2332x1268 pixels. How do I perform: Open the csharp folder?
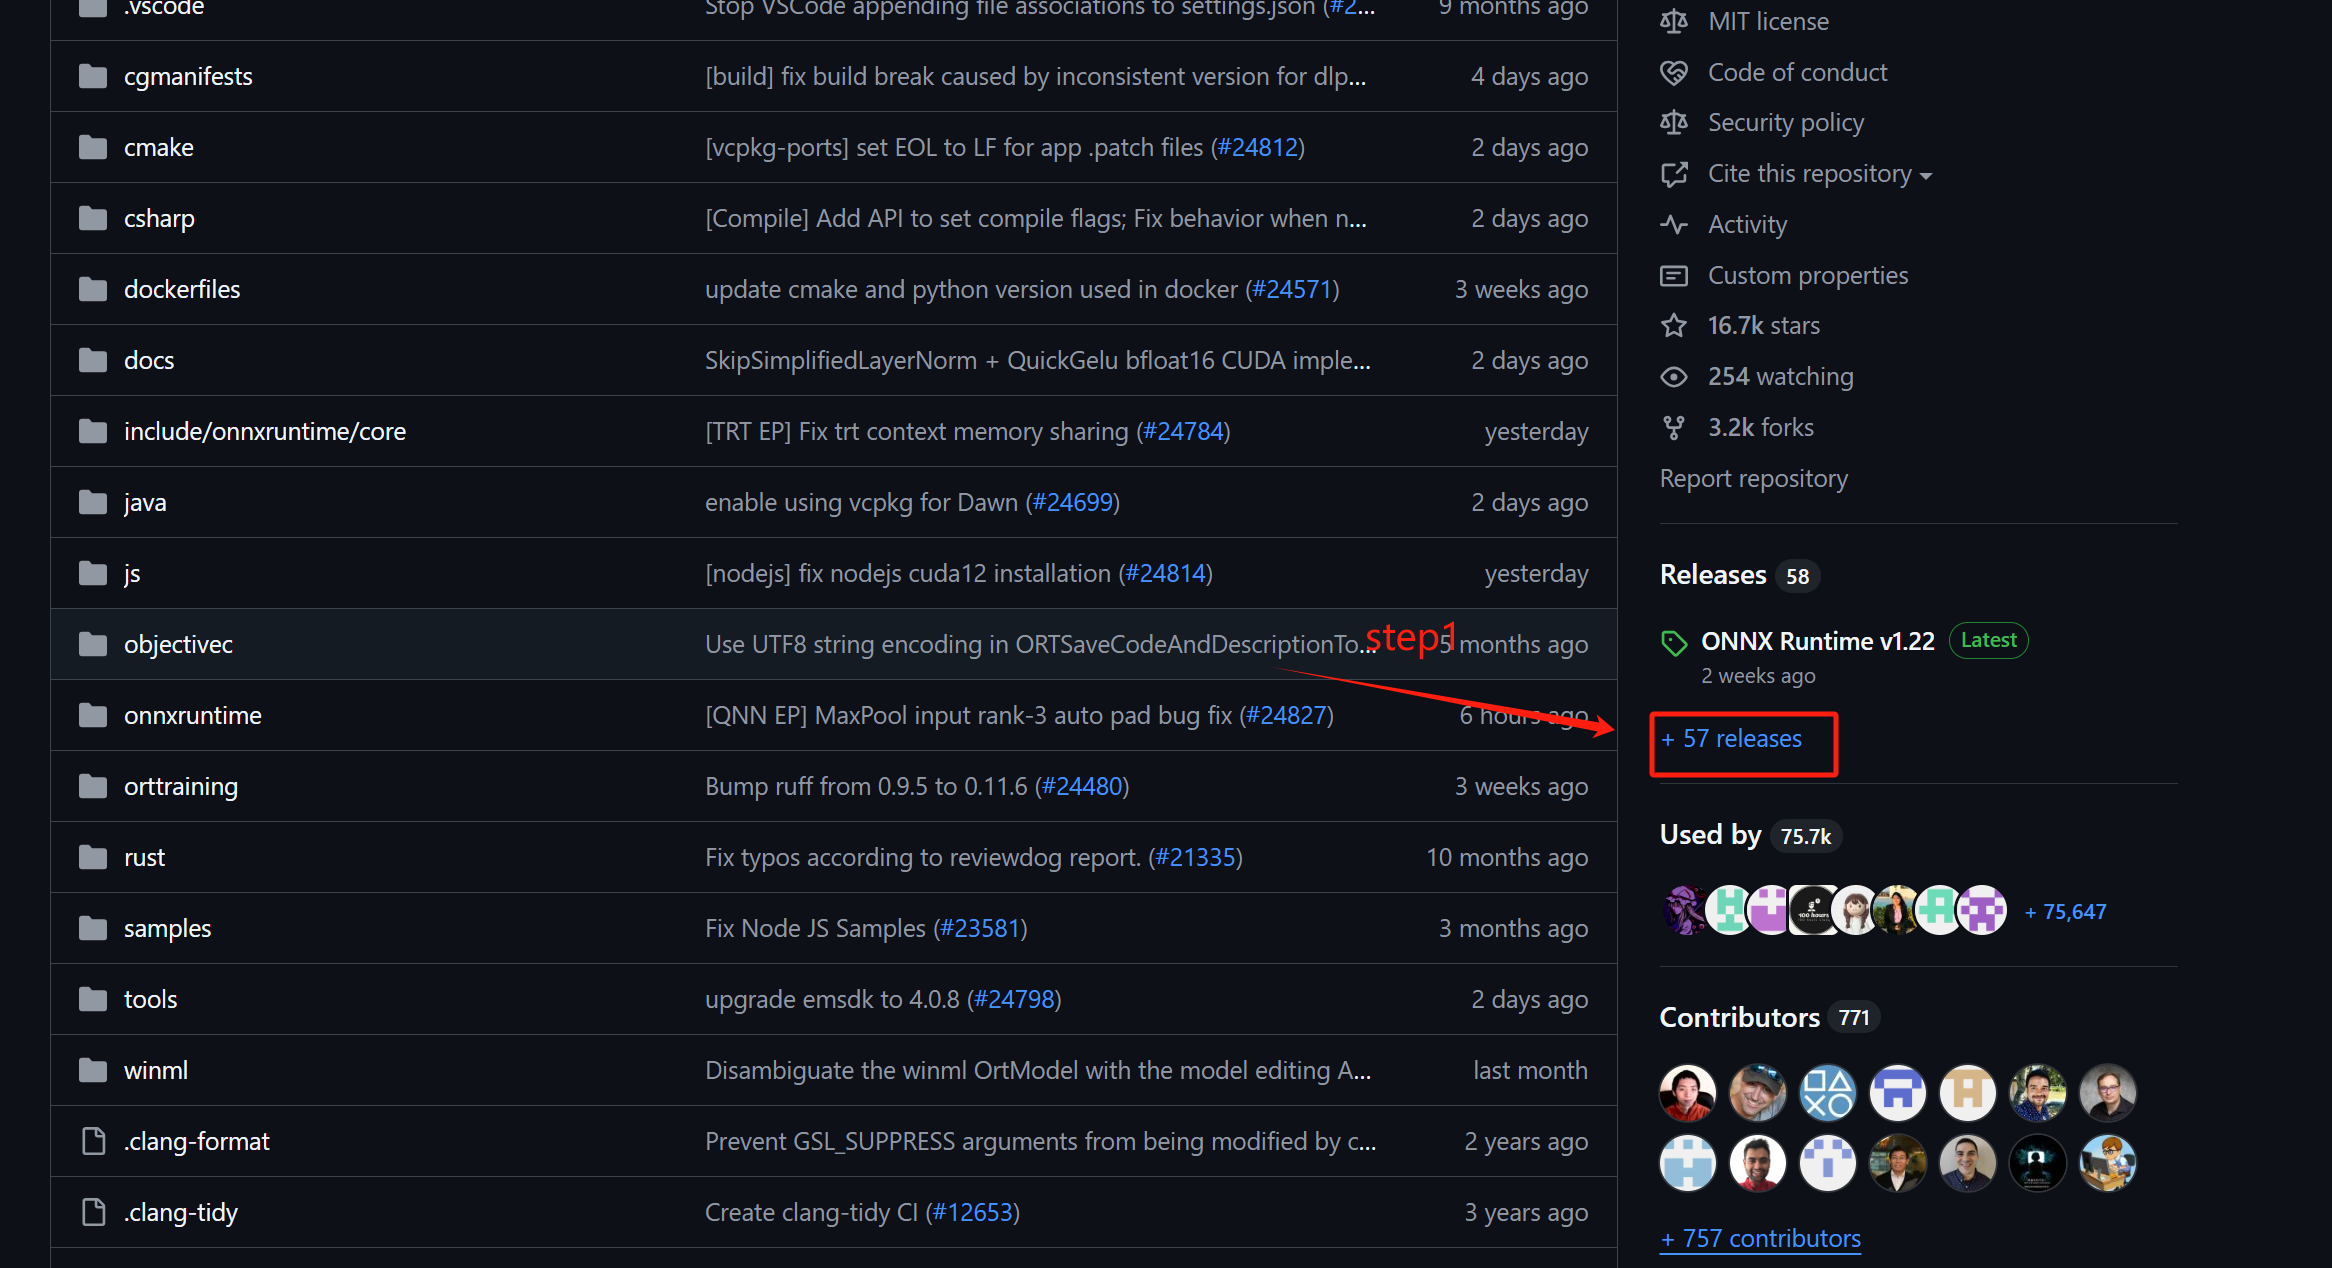159,219
